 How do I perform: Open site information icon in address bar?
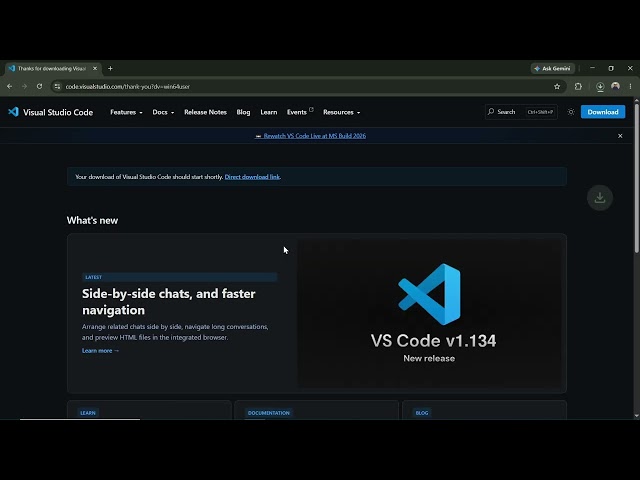click(58, 87)
